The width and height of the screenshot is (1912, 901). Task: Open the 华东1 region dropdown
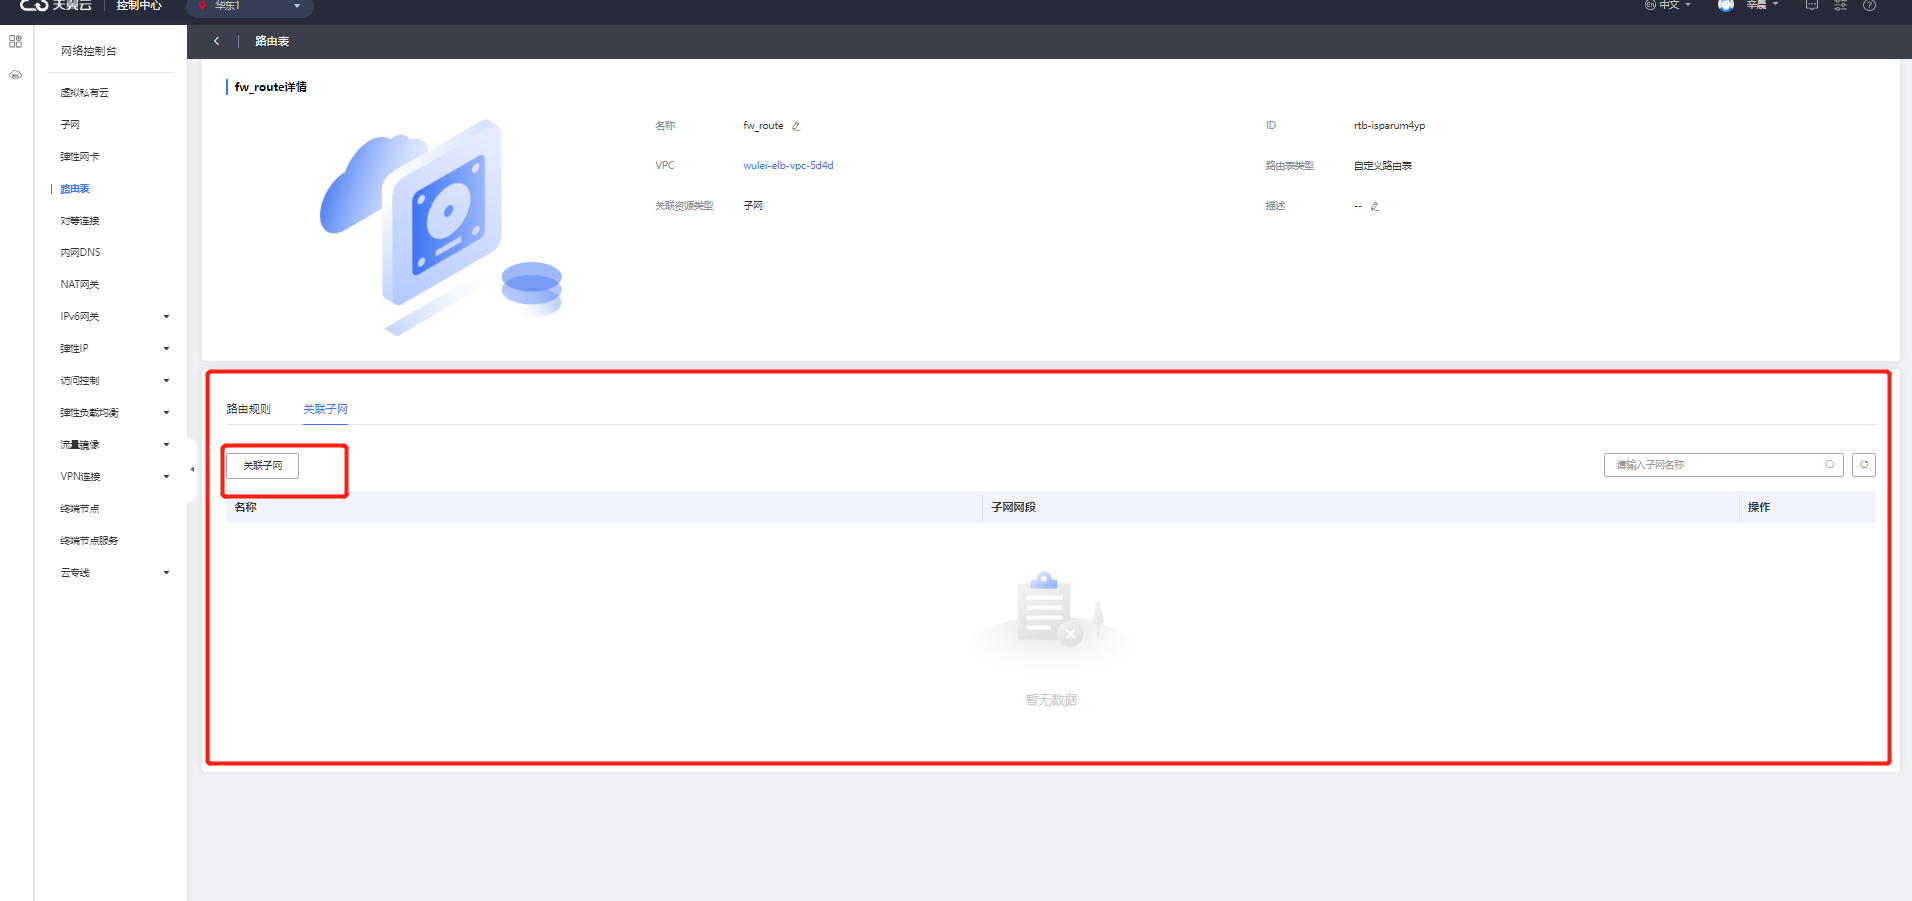point(250,7)
